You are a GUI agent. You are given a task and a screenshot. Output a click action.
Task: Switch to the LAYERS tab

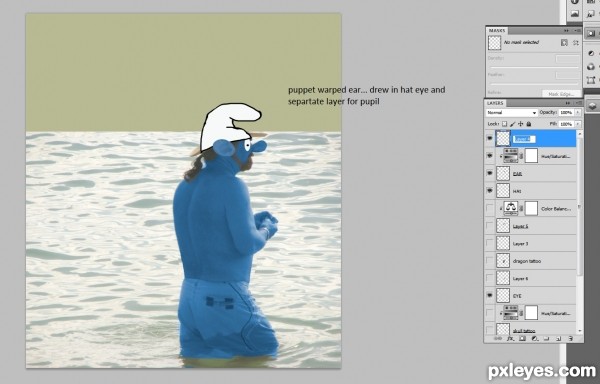coord(495,103)
